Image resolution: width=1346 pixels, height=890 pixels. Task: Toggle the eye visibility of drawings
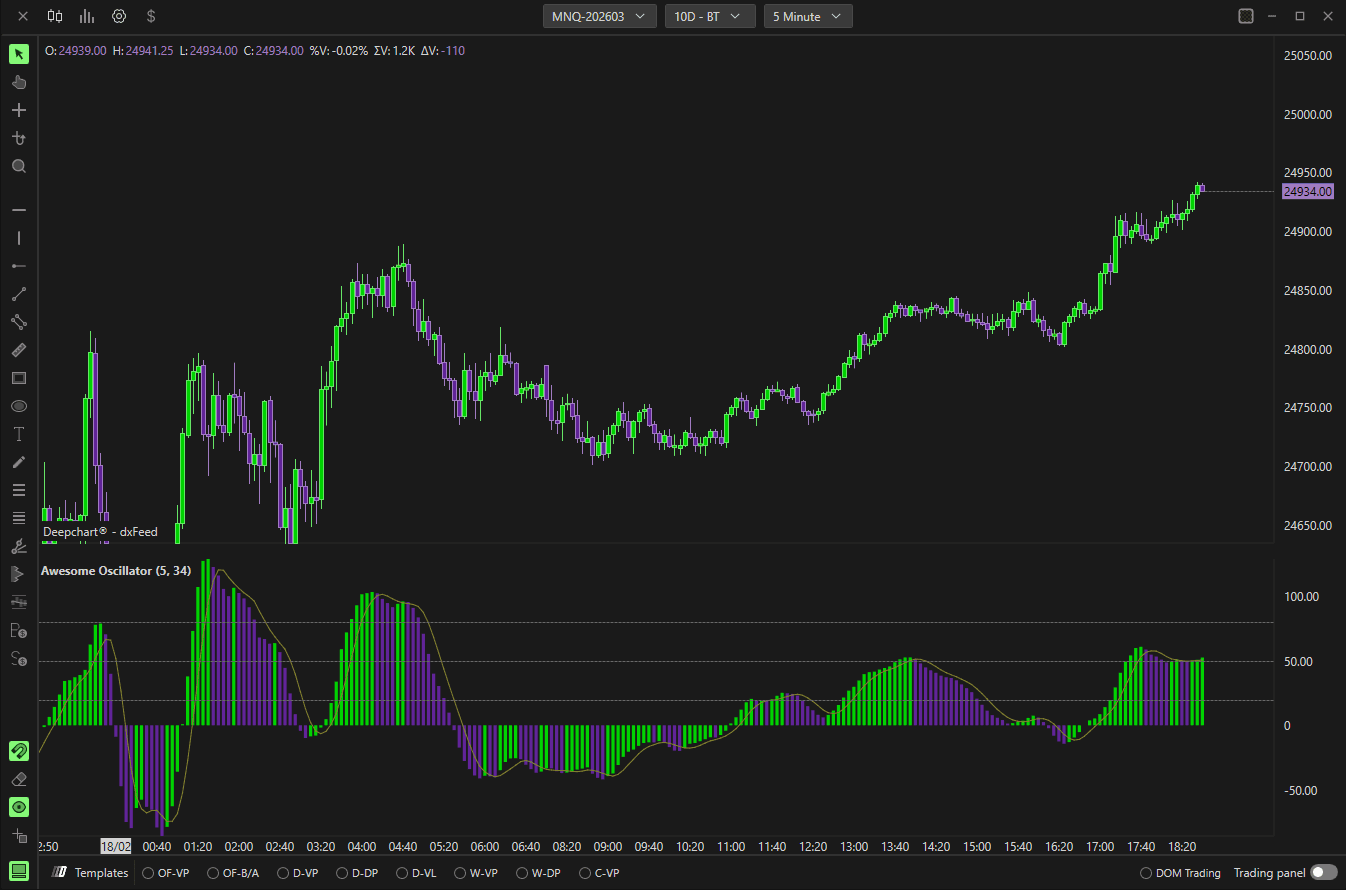(19, 807)
